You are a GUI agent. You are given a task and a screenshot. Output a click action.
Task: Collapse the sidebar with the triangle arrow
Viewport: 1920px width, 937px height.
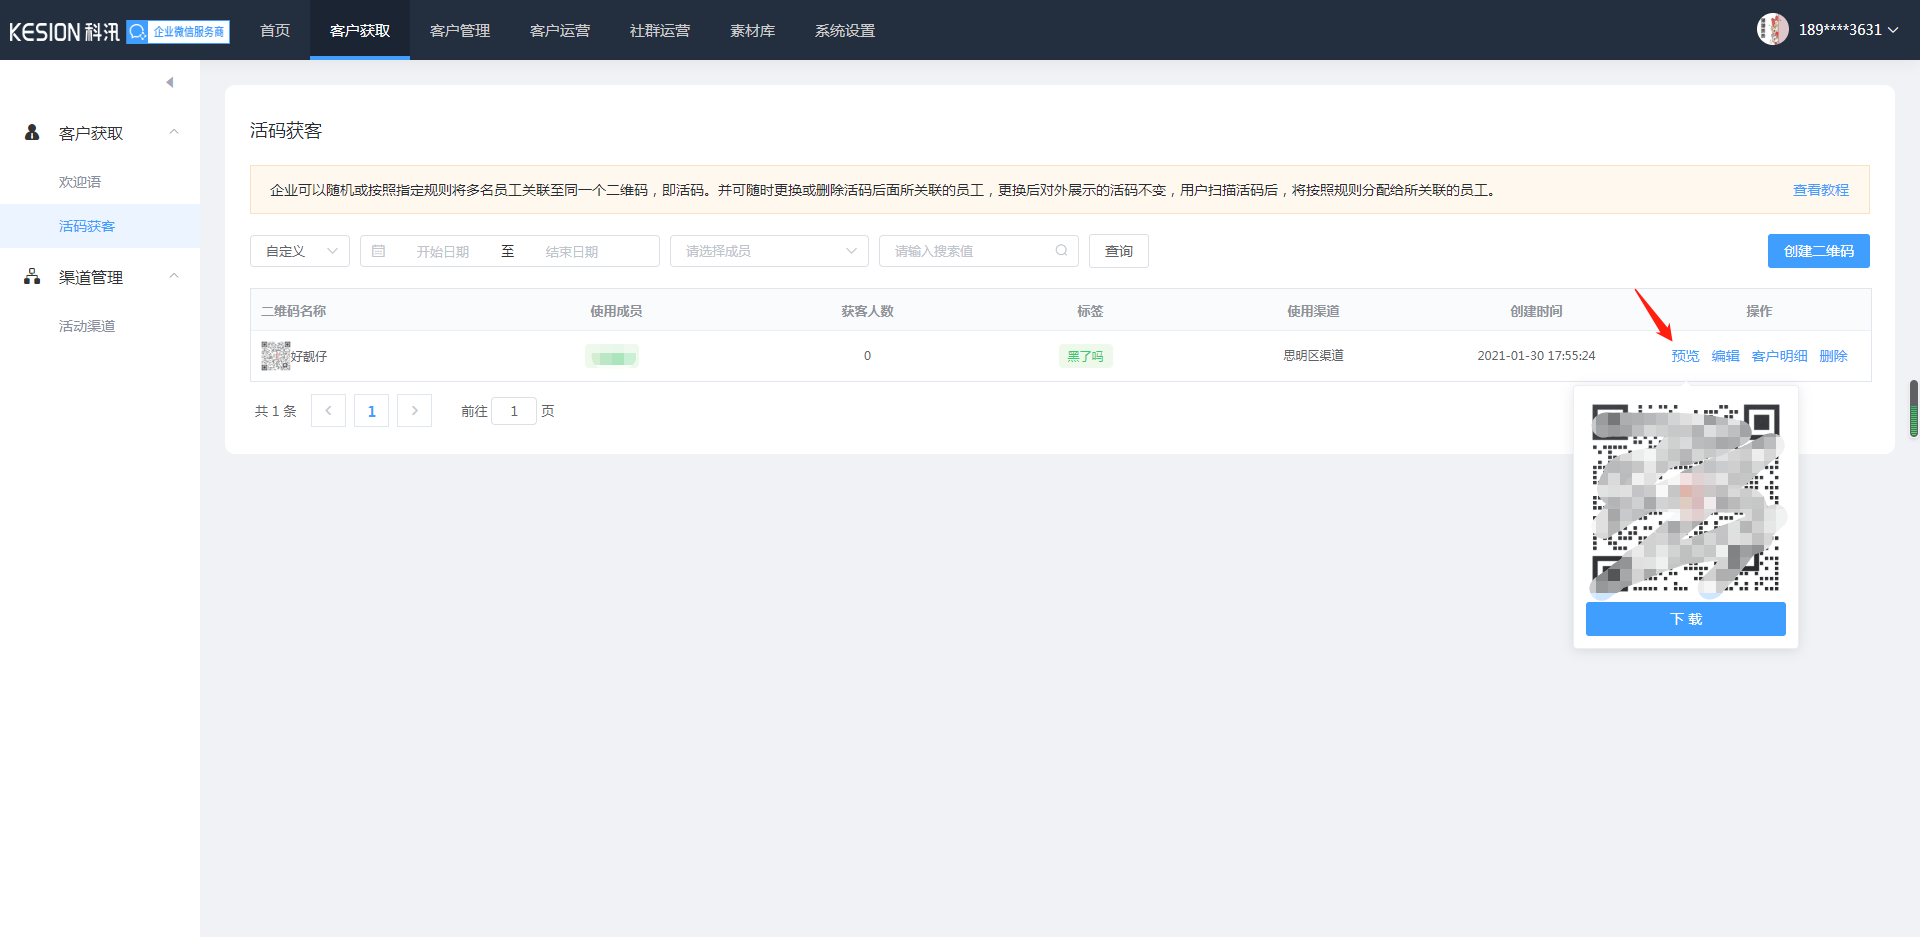[170, 82]
